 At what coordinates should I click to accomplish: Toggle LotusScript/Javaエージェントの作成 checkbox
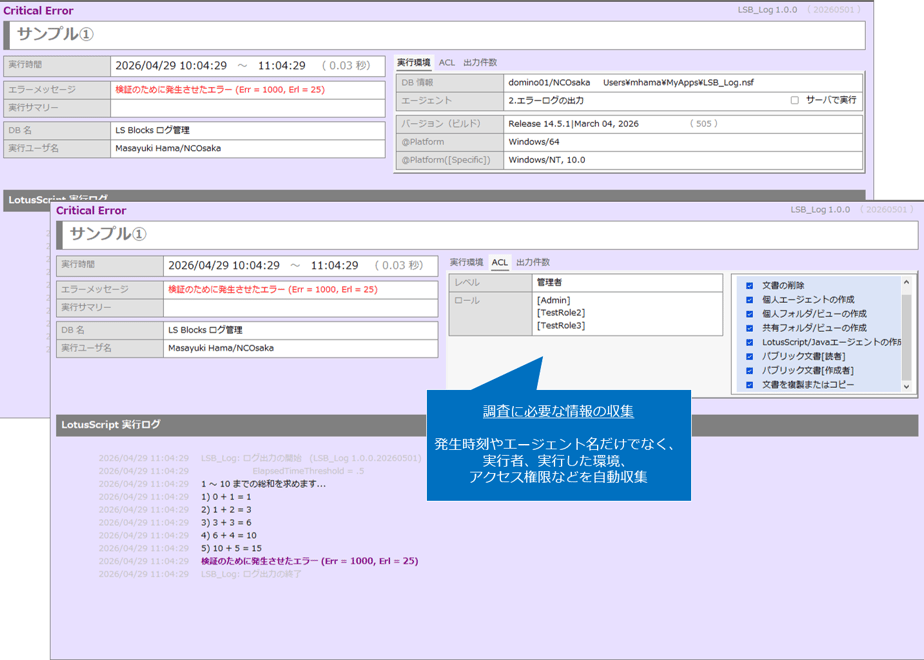point(750,342)
